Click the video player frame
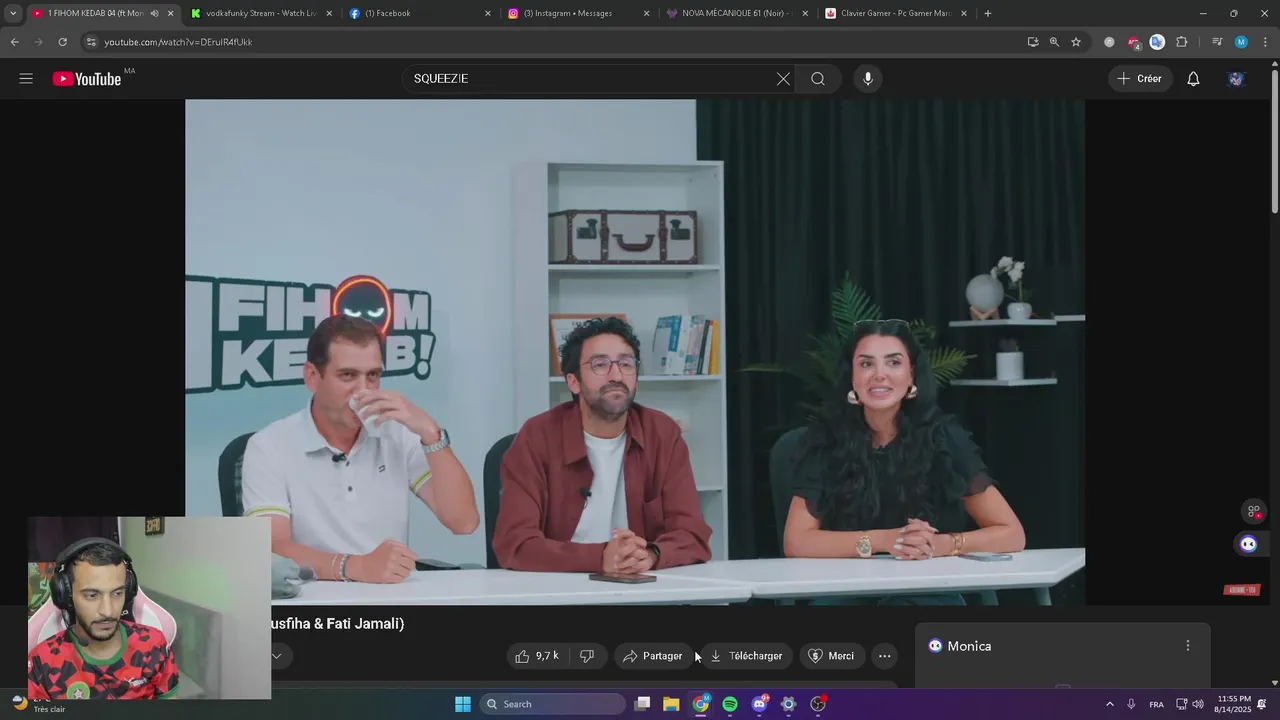The image size is (1280, 720). [635, 352]
